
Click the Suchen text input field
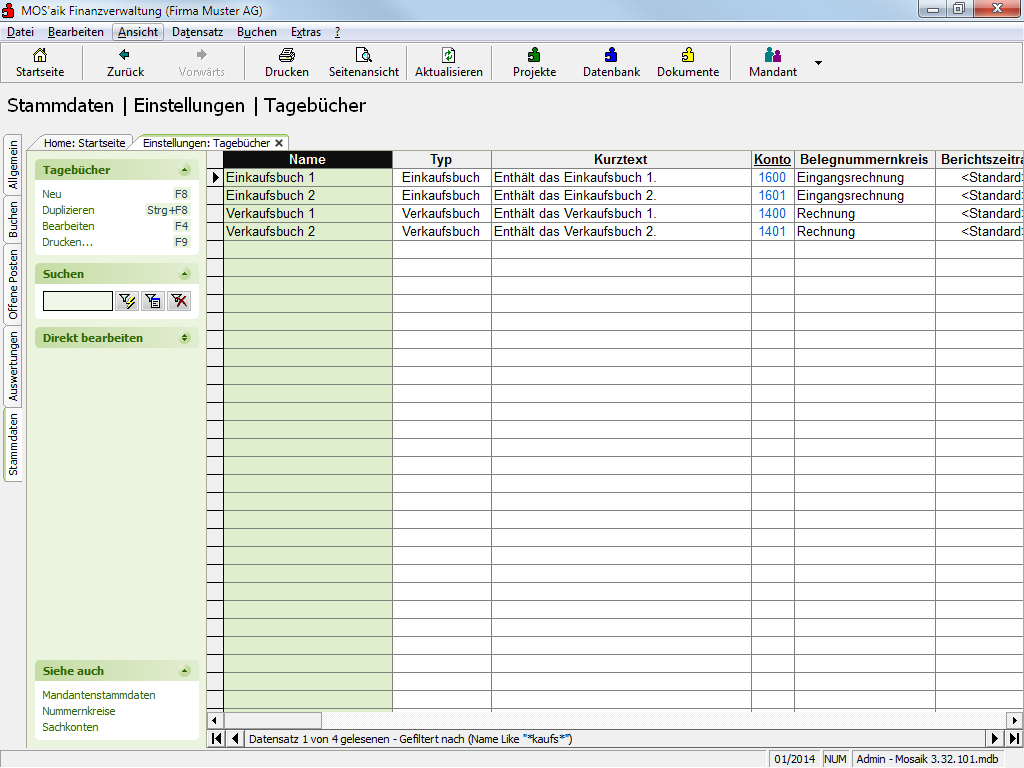point(78,301)
